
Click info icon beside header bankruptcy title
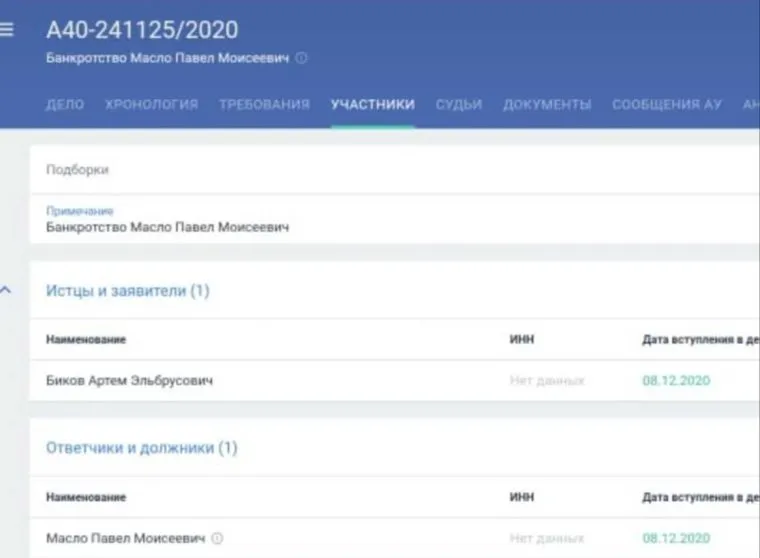302,58
